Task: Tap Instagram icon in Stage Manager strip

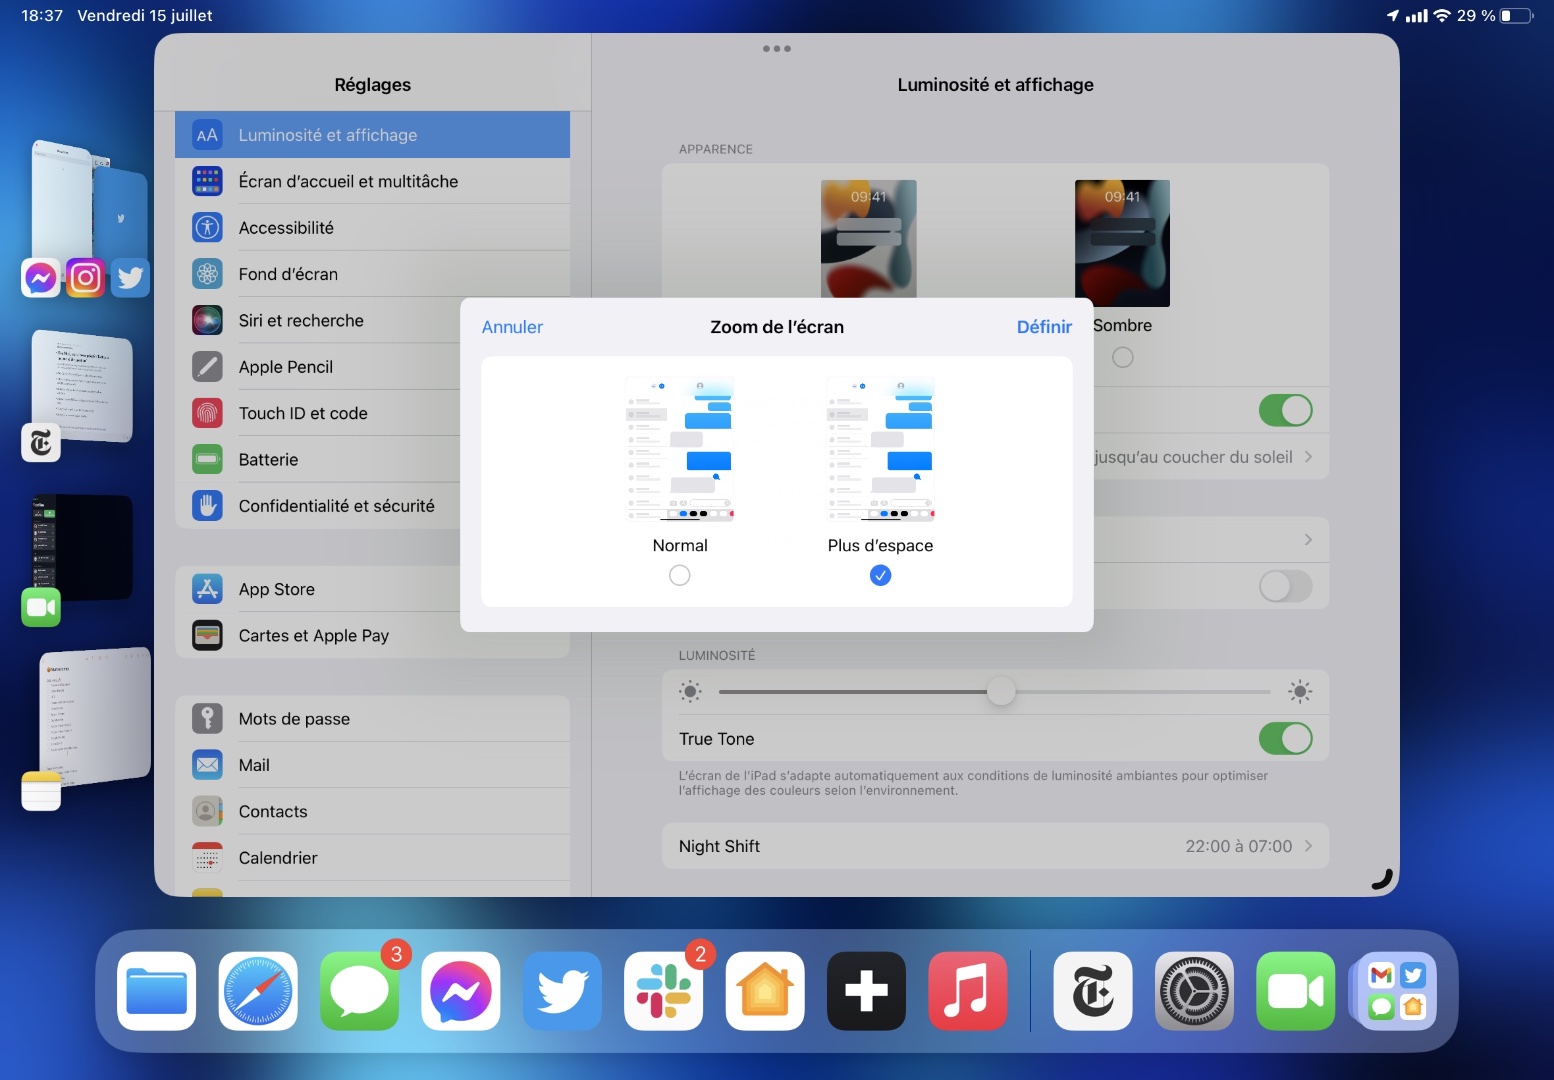Action: (85, 277)
